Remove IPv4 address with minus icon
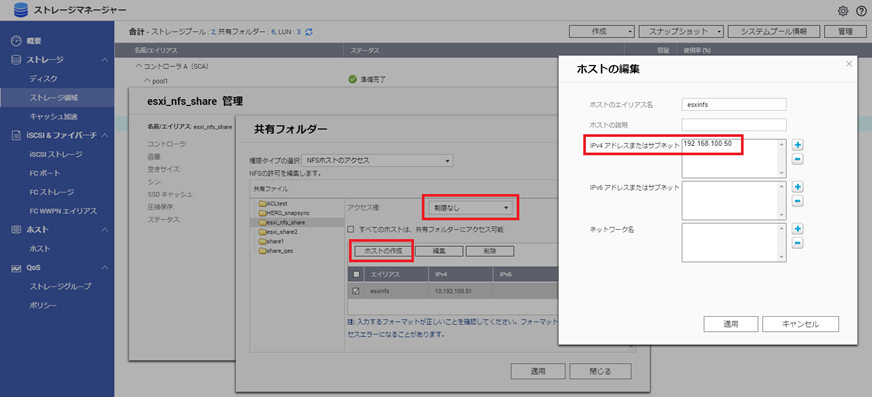The width and height of the screenshot is (872, 397). [797, 160]
